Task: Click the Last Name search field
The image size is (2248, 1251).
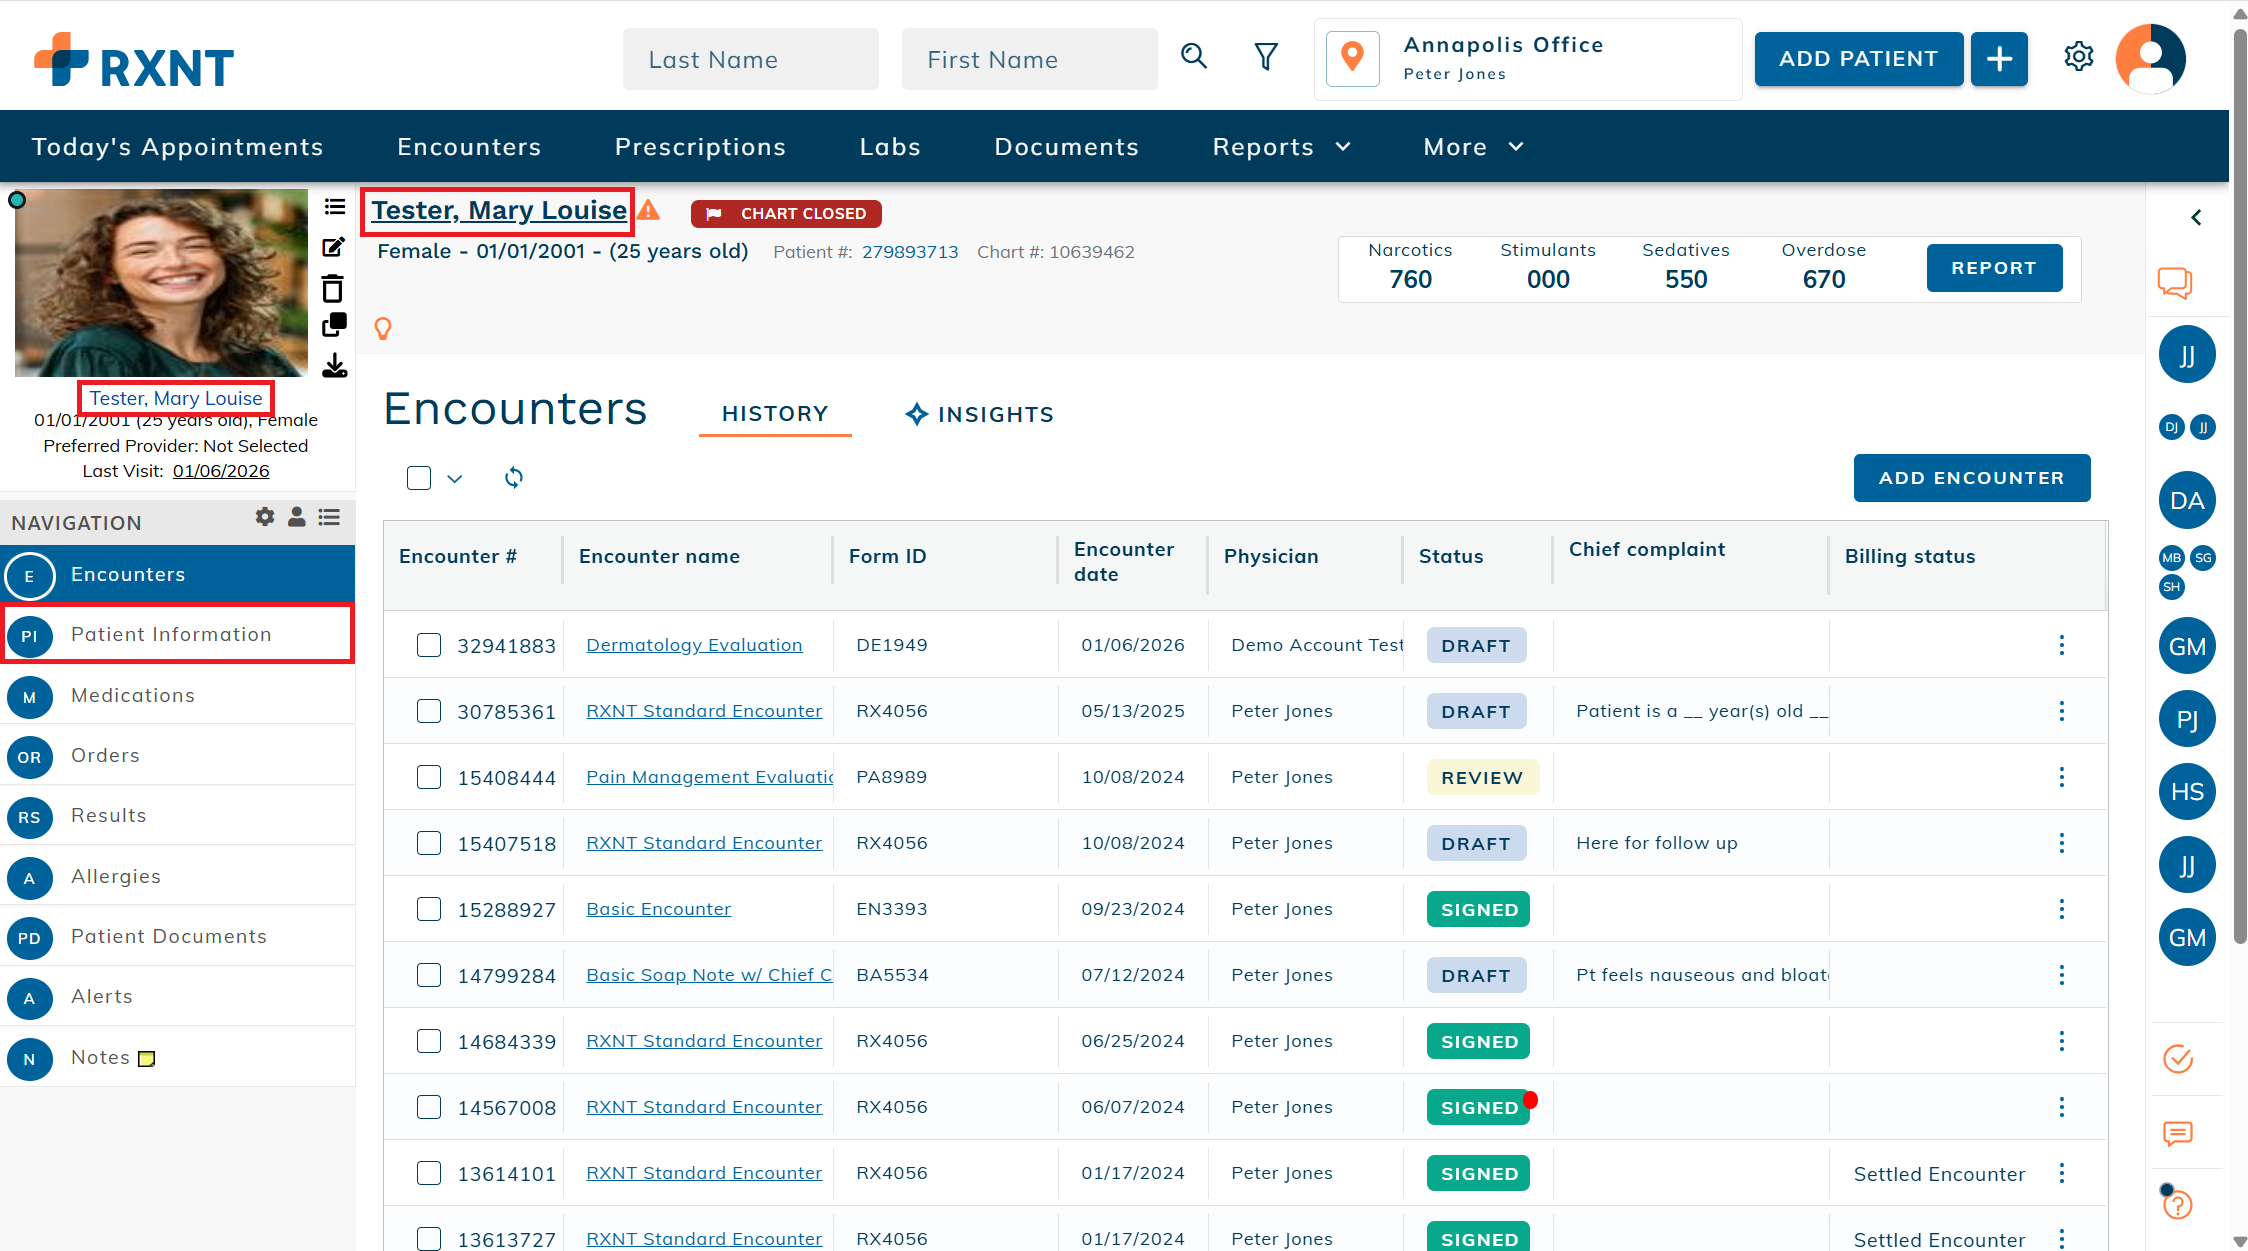Action: [750, 60]
